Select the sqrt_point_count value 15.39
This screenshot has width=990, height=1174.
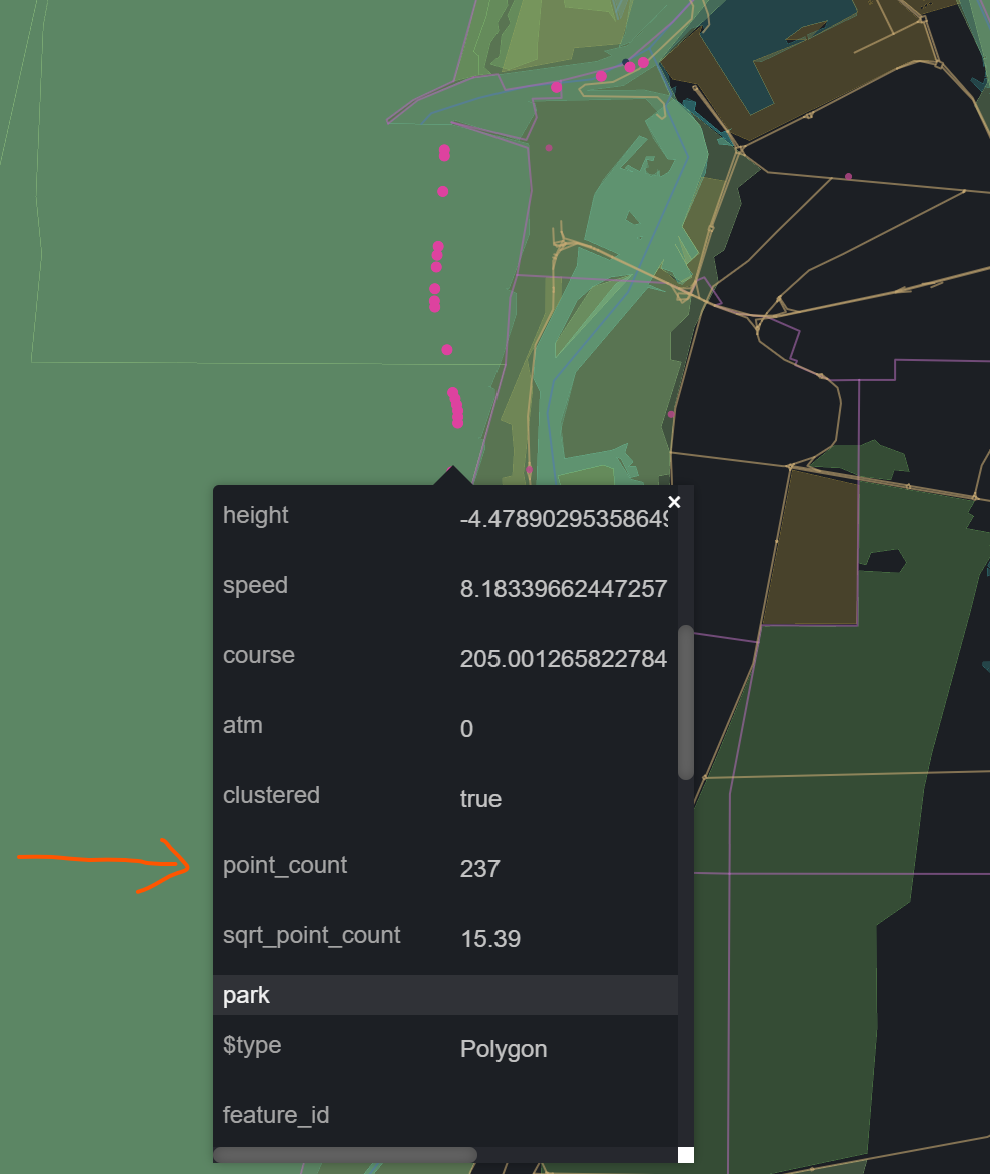click(491, 939)
